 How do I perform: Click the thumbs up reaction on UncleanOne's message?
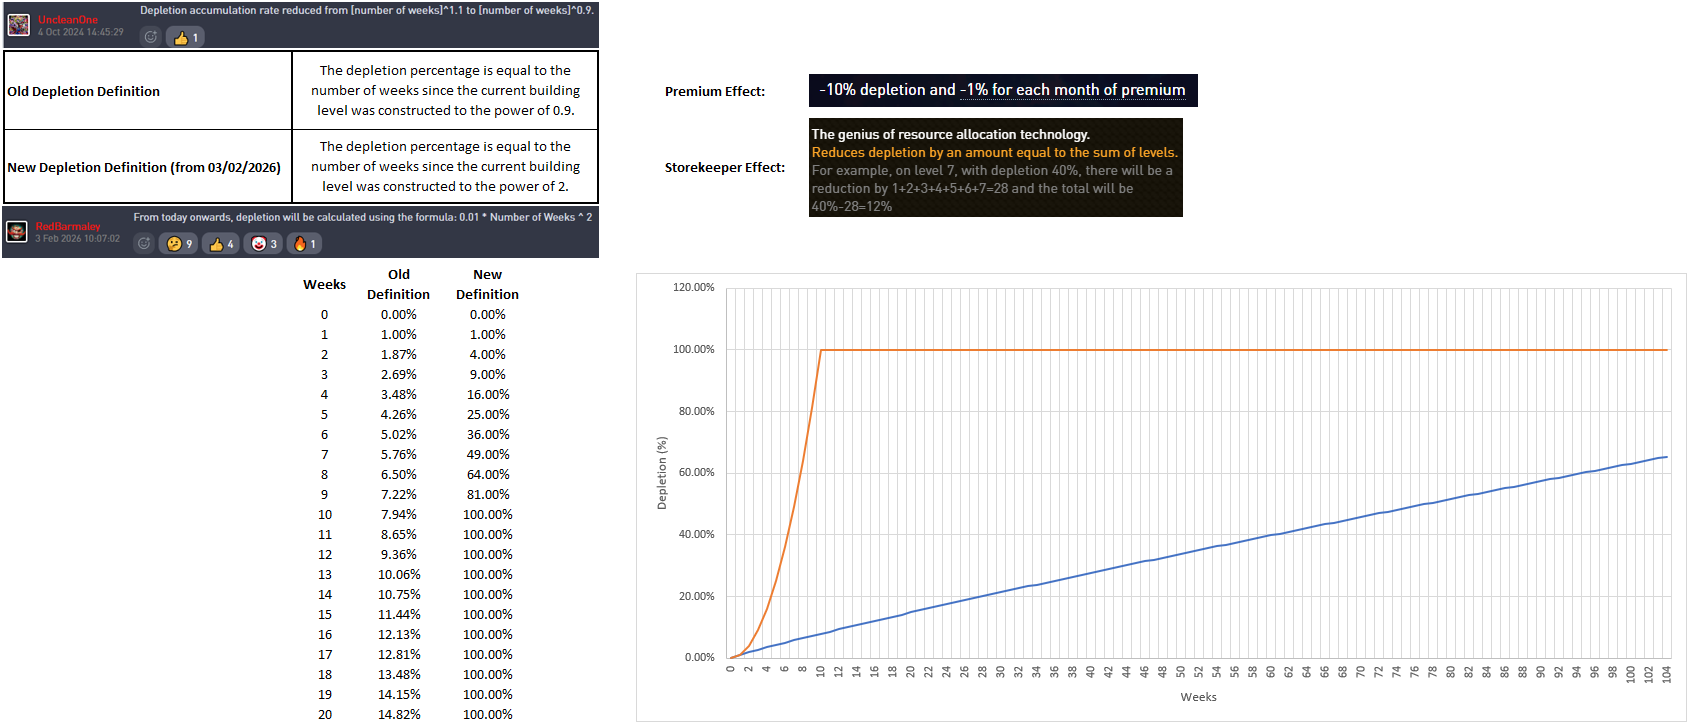(186, 37)
